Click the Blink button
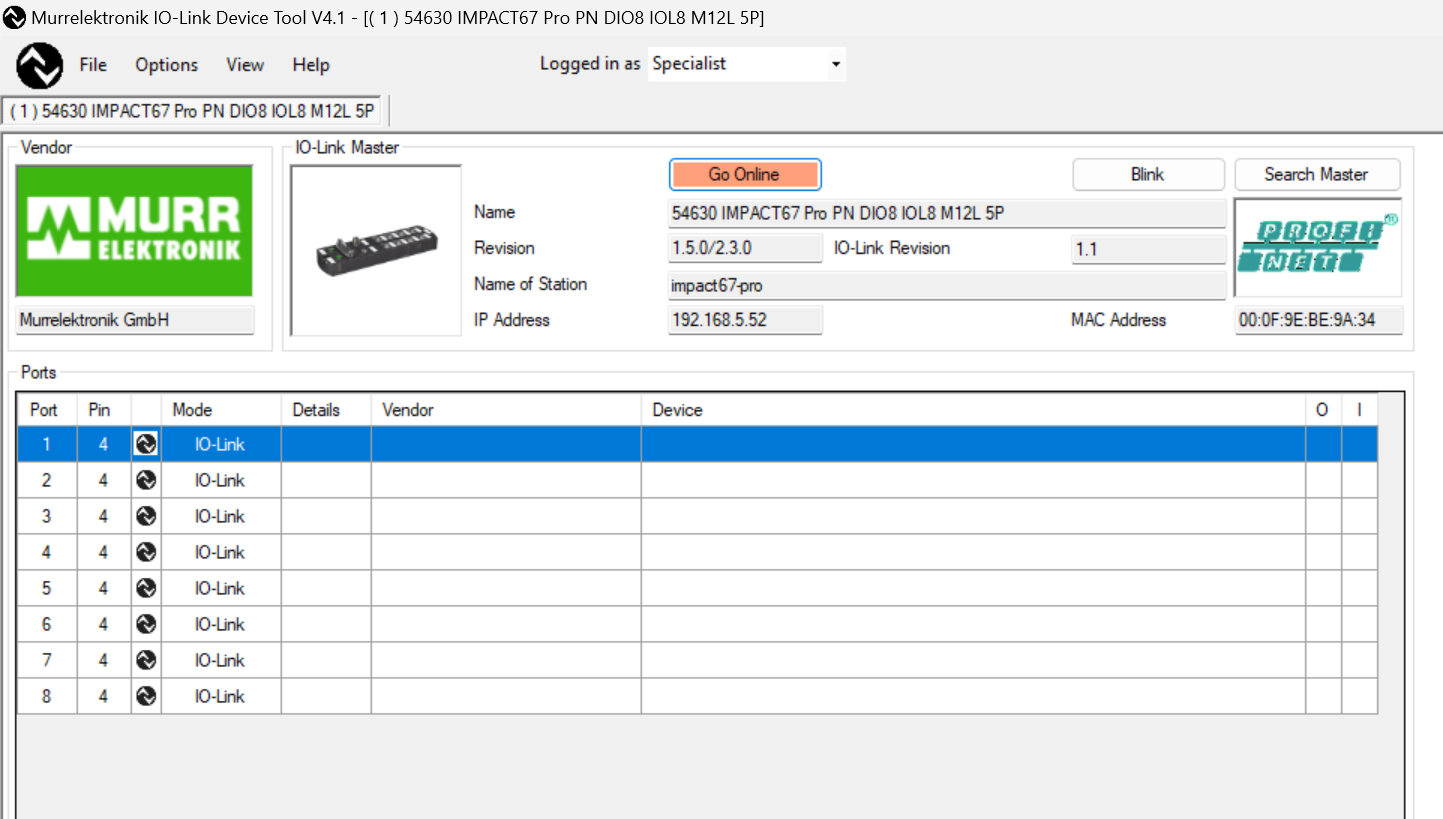Image resolution: width=1443 pixels, height=819 pixels. click(x=1148, y=174)
